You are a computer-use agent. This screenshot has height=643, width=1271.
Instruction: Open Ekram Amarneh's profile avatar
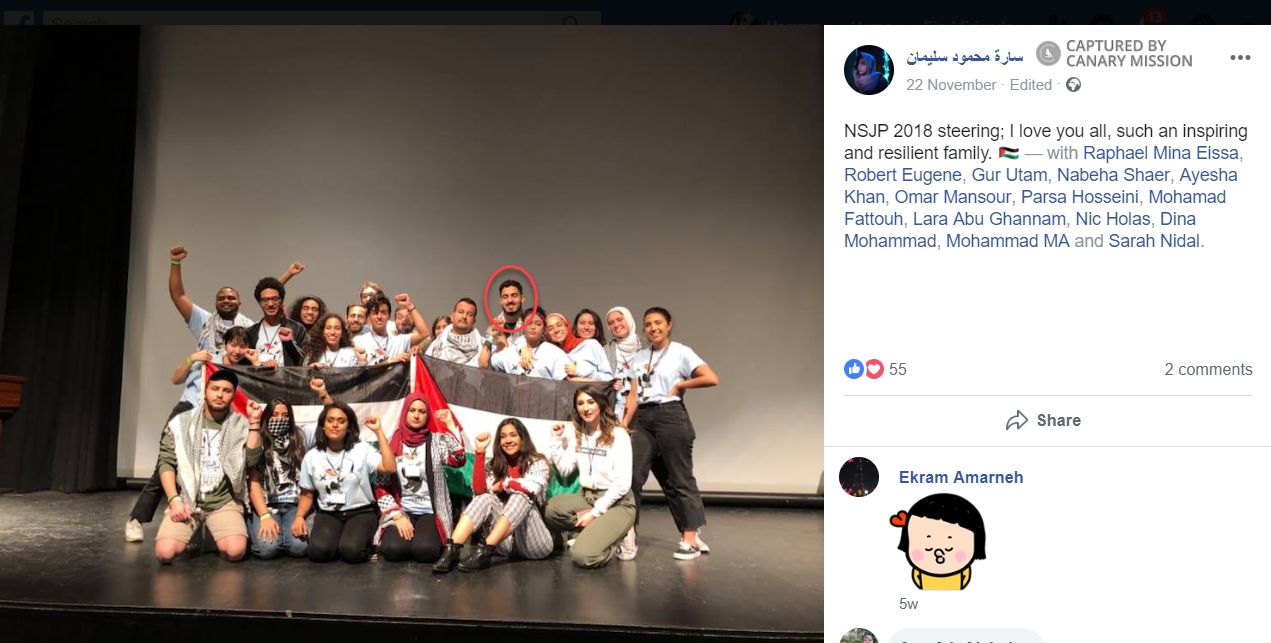(x=859, y=477)
